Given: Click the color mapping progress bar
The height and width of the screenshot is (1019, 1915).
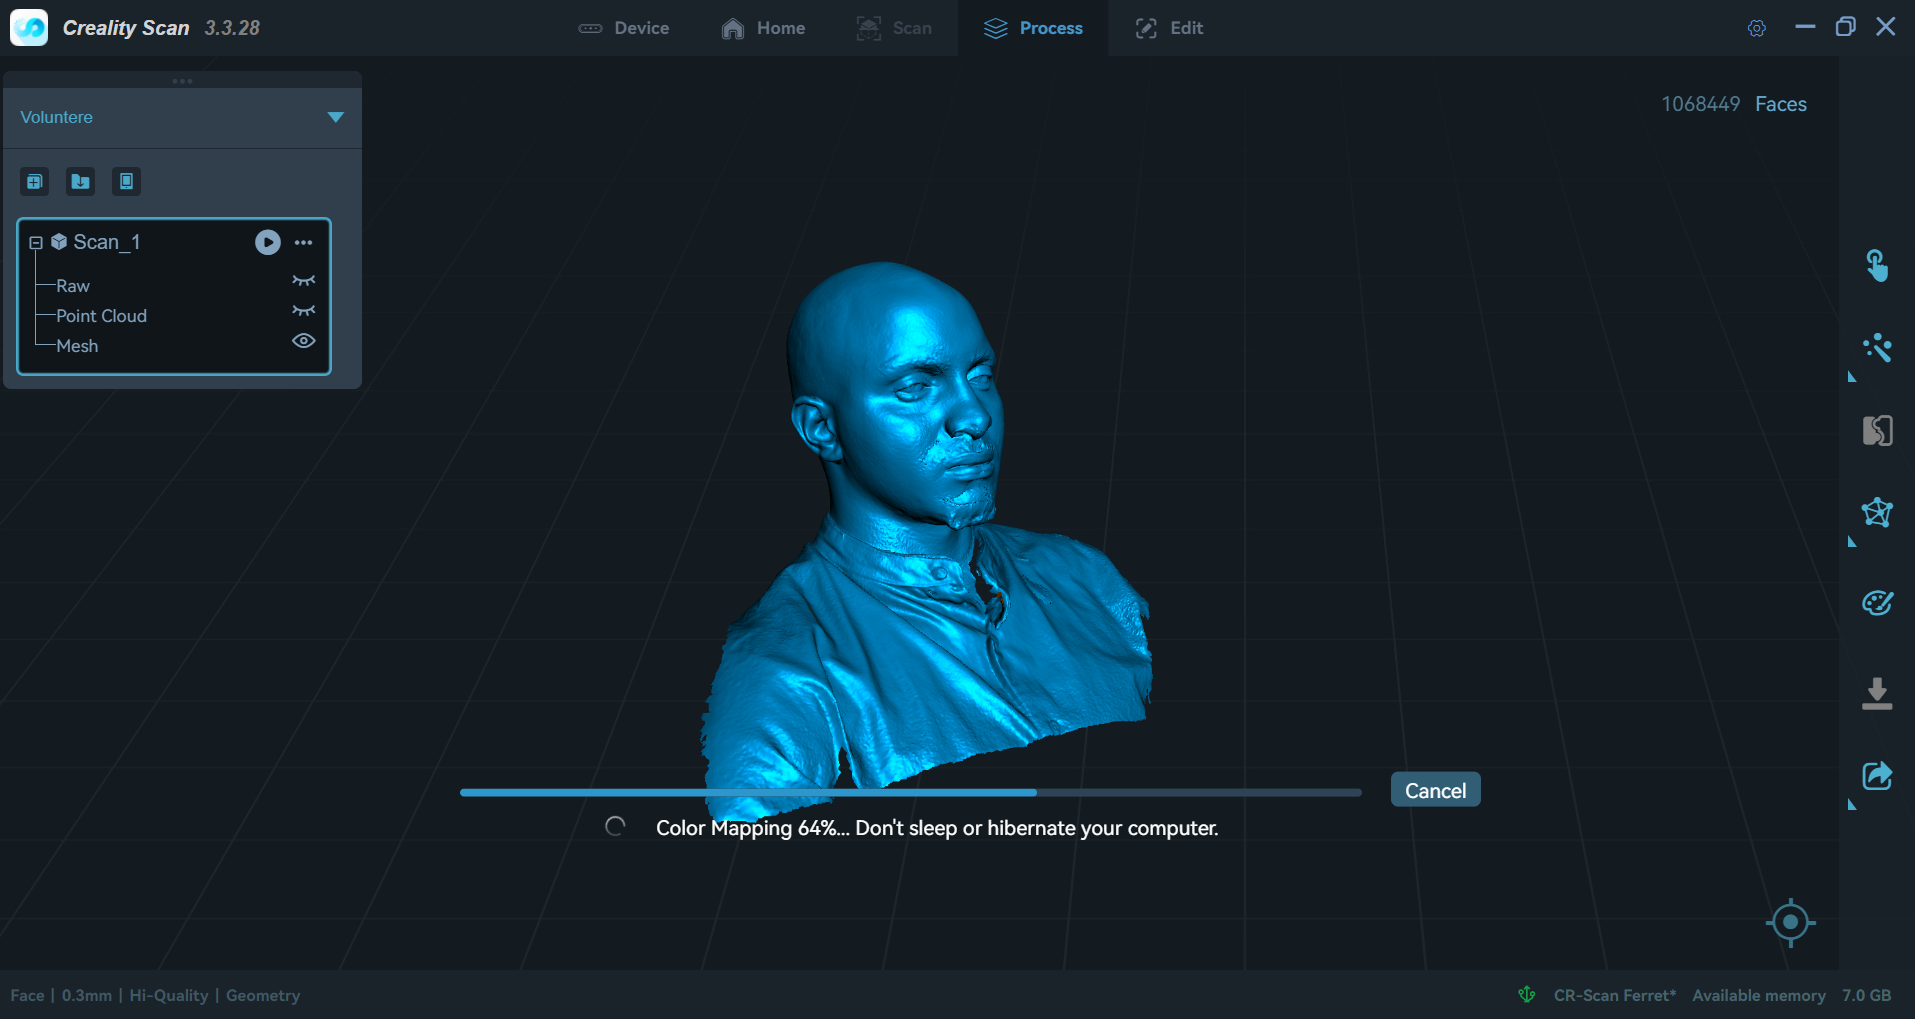Looking at the screenshot, I should point(910,792).
